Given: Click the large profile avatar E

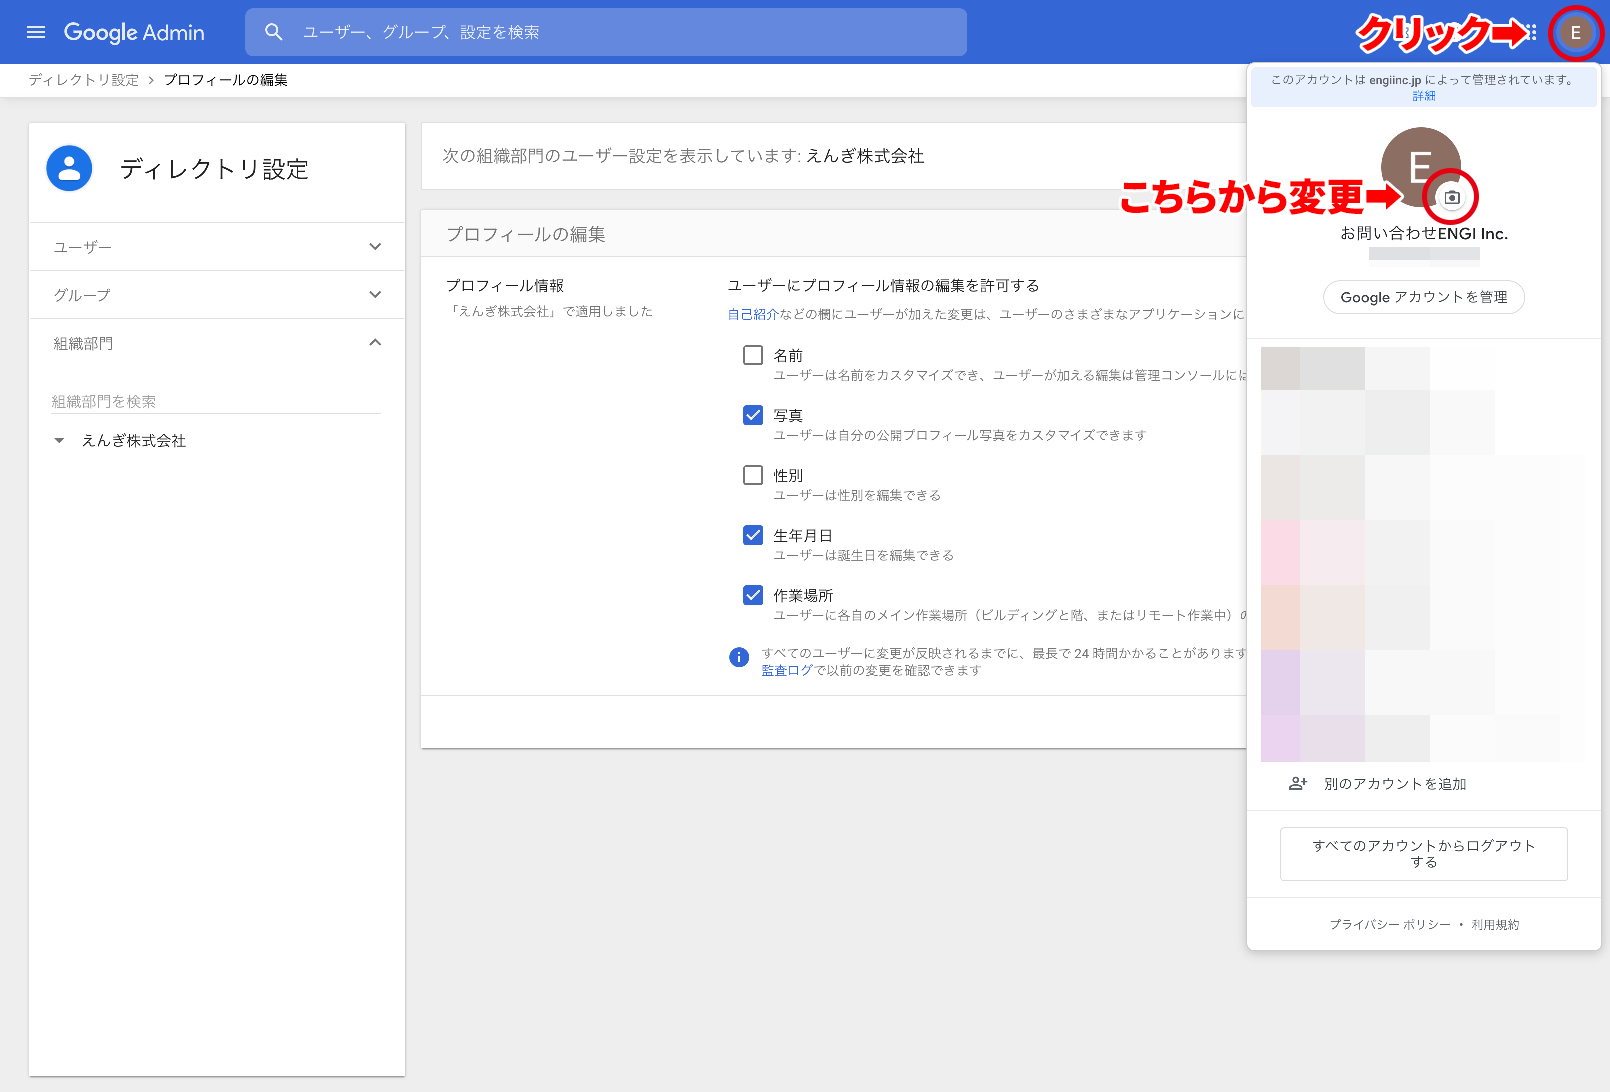Looking at the screenshot, I should [1420, 166].
